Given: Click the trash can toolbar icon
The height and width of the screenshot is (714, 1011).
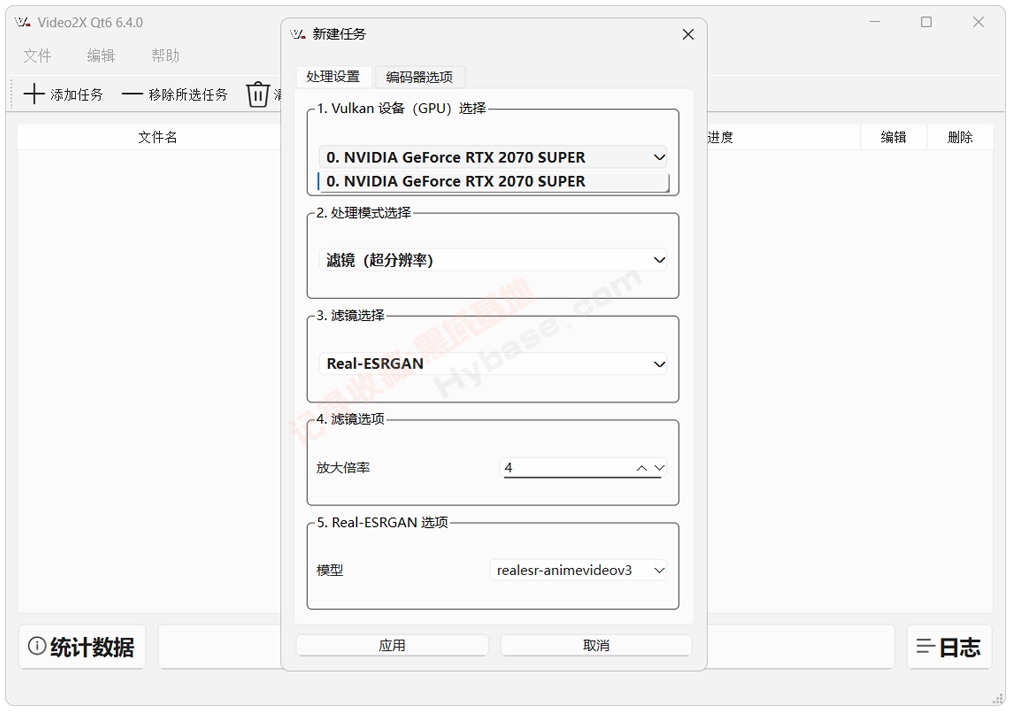Looking at the screenshot, I should [257, 94].
